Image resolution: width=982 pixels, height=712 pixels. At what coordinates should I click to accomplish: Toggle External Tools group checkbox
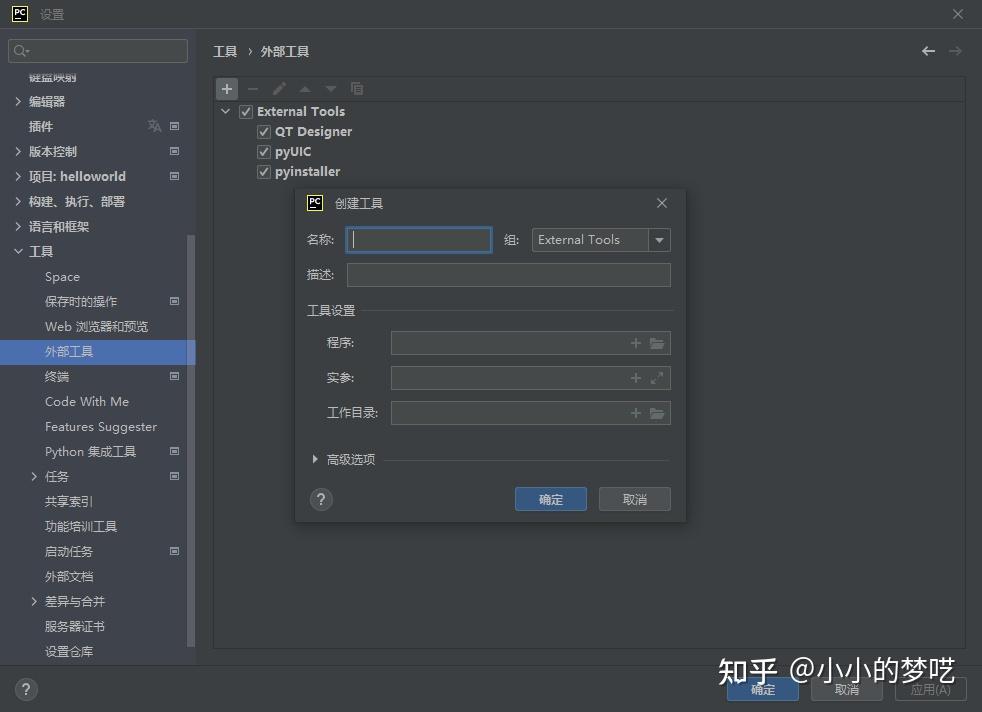[x=246, y=111]
